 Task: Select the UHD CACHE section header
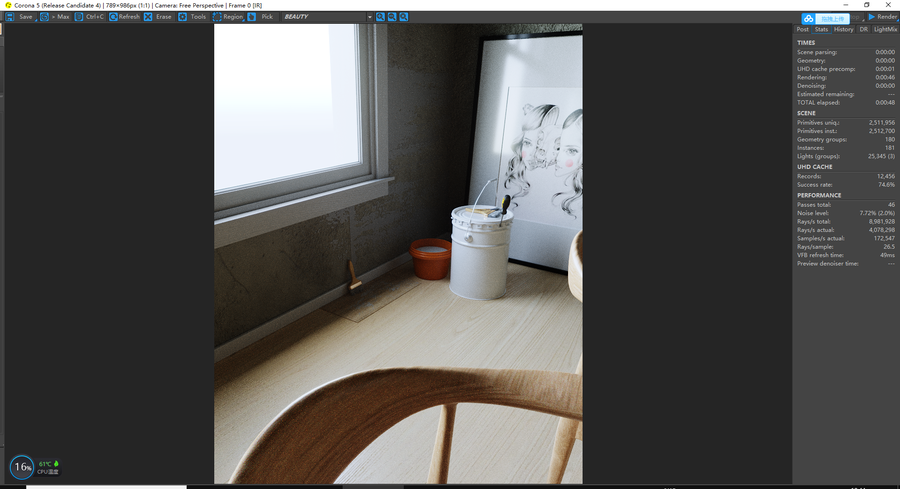[x=814, y=166]
